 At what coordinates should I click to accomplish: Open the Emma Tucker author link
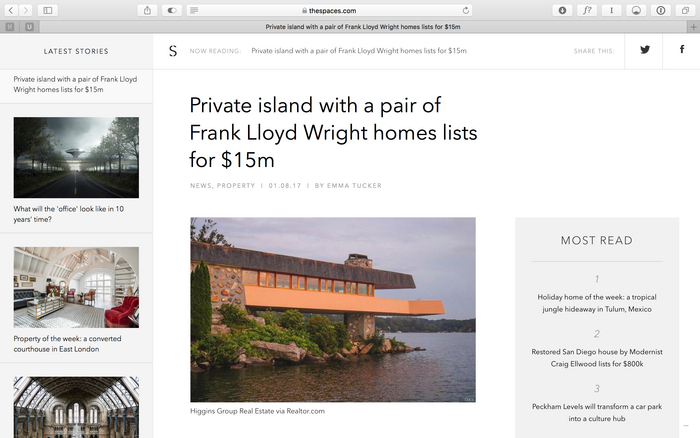[x=354, y=186]
